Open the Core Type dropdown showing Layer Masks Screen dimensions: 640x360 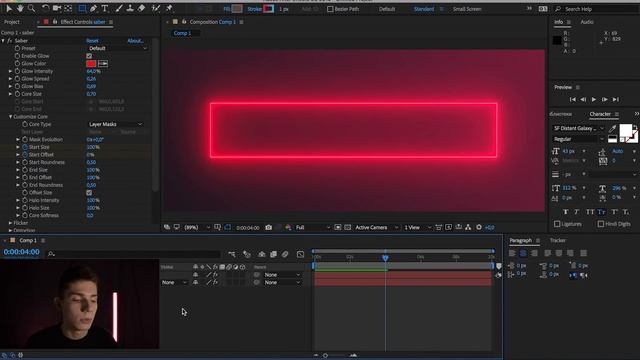pyautogui.click(x=116, y=124)
